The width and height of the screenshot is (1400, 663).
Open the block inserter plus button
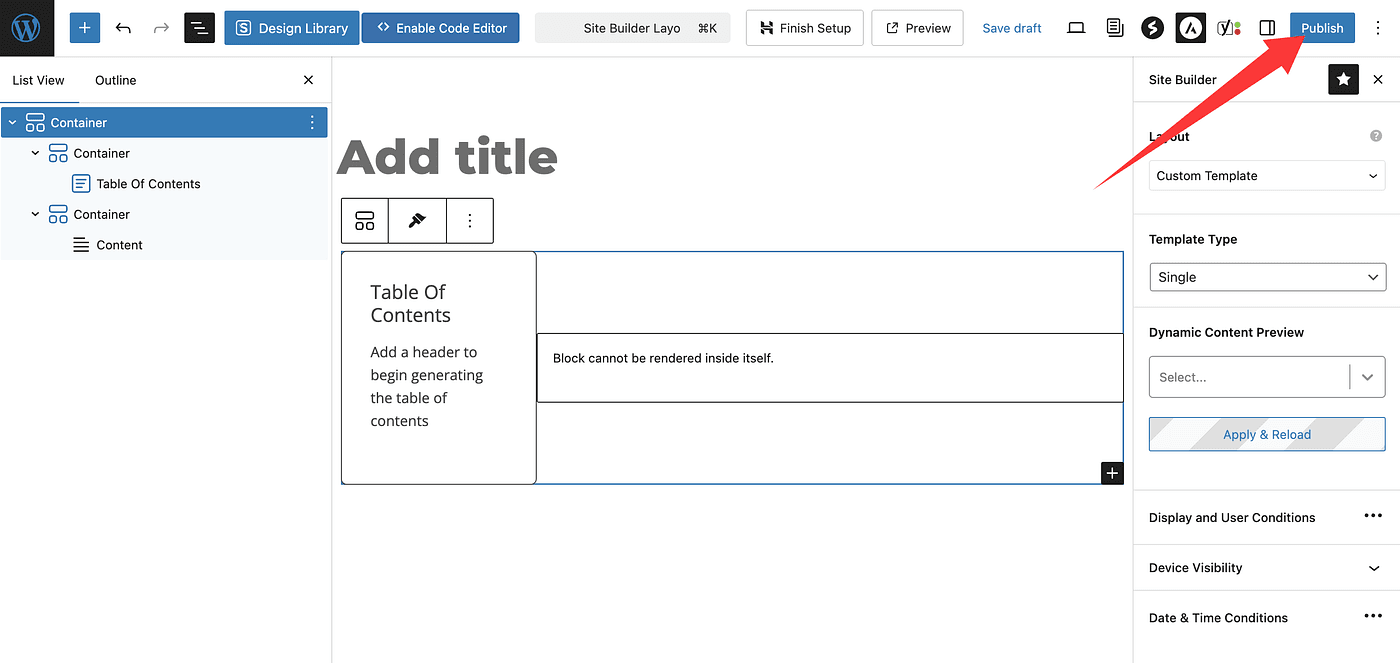85,28
